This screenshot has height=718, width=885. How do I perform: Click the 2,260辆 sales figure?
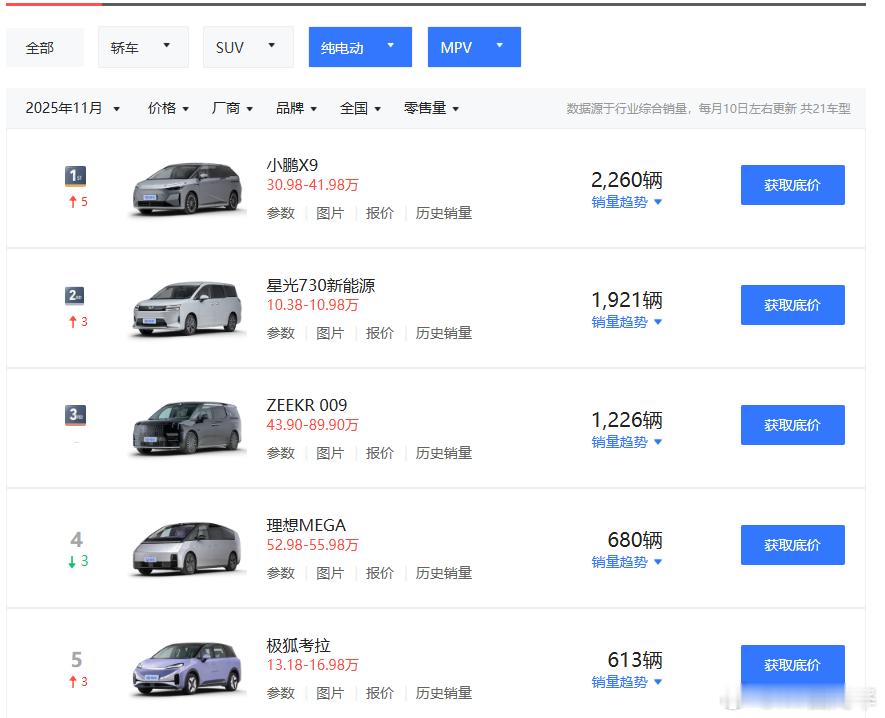[x=626, y=180]
